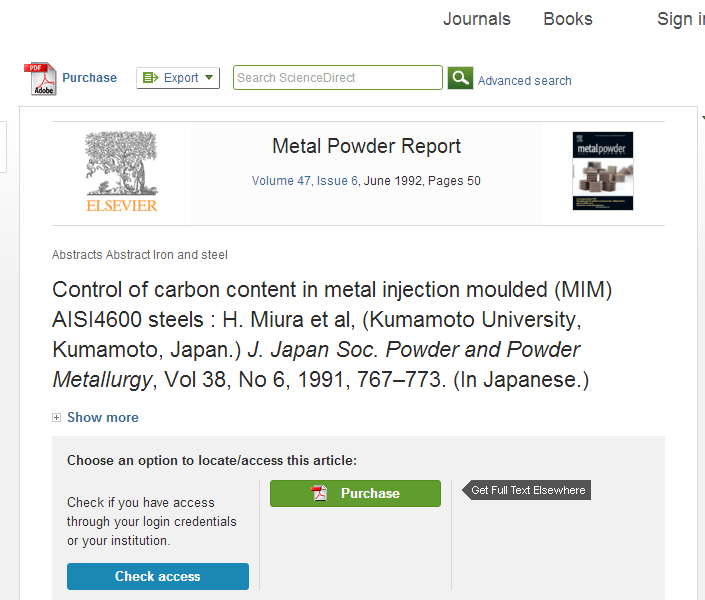Click the plus icon beside Show more
Image resolution: width=705 pixels, height=600 pixels.
[x=57, y=418]
